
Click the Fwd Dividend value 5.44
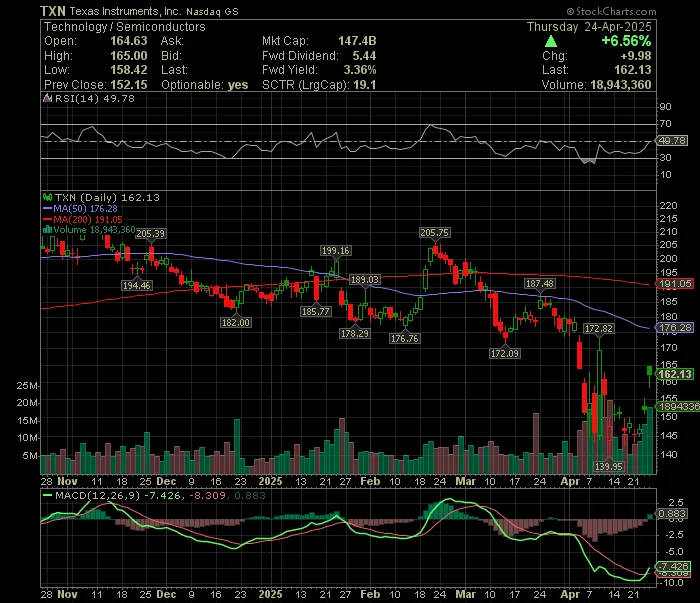(364, 56)
